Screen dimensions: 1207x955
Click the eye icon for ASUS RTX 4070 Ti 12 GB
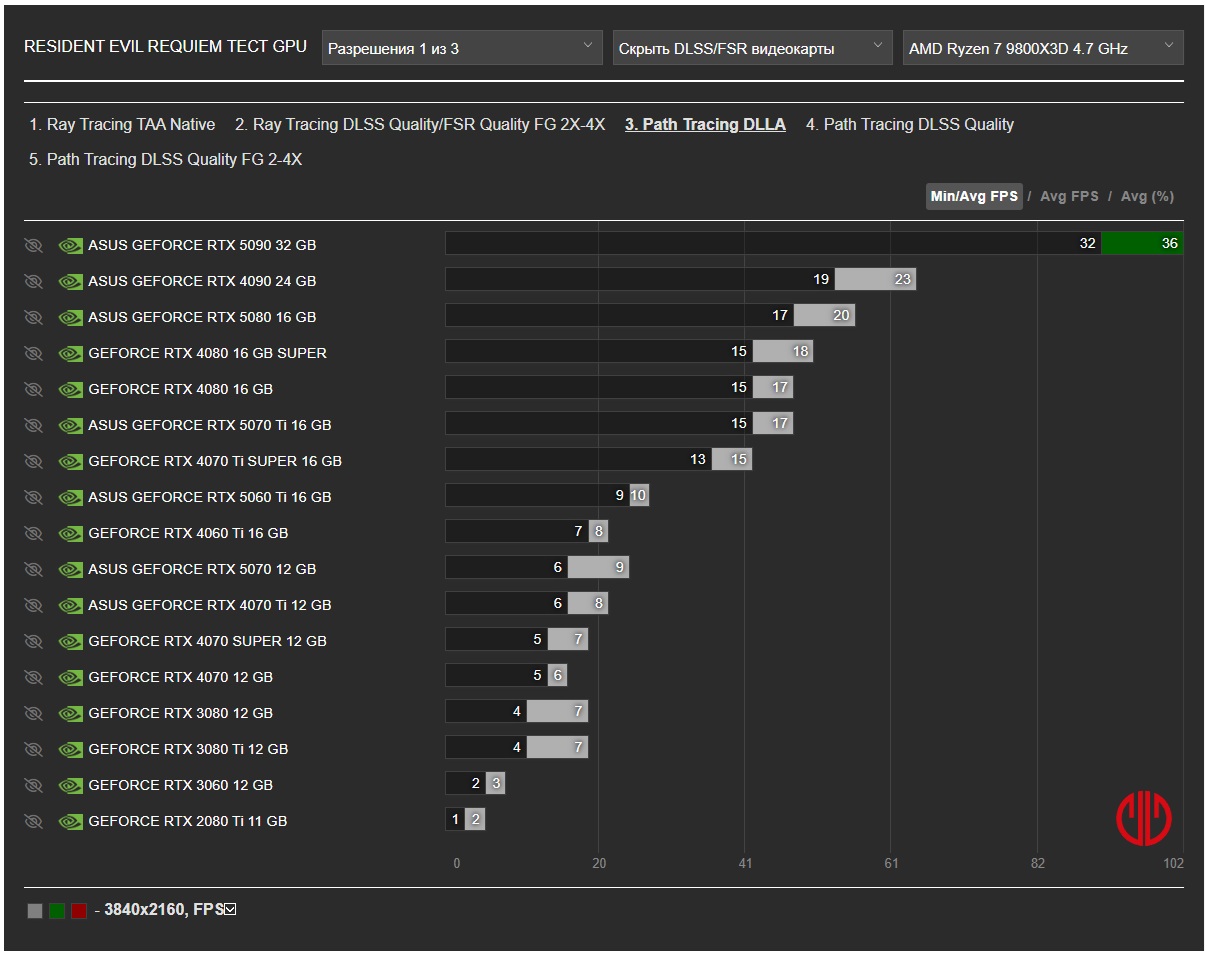33,605
